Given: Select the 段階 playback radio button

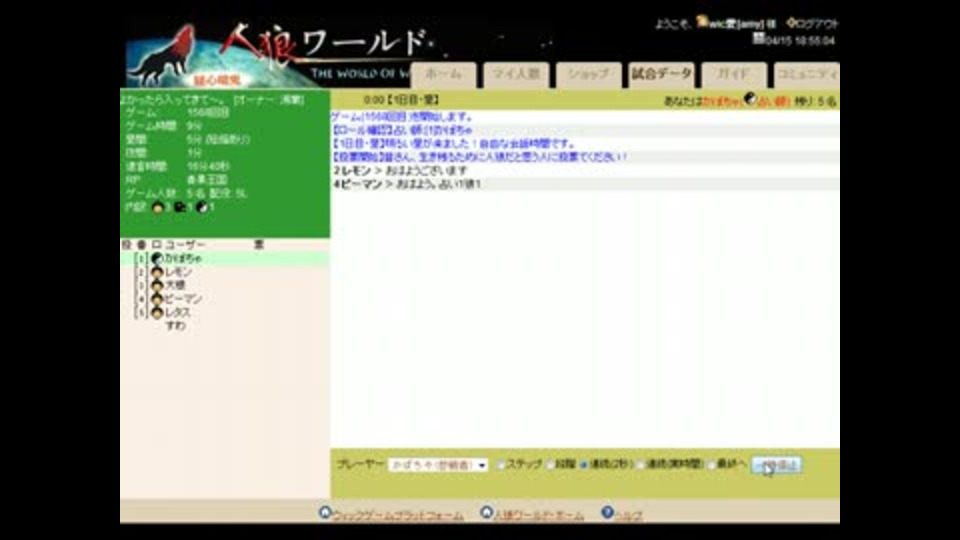Looking at the screenshot, I should 550,465.
